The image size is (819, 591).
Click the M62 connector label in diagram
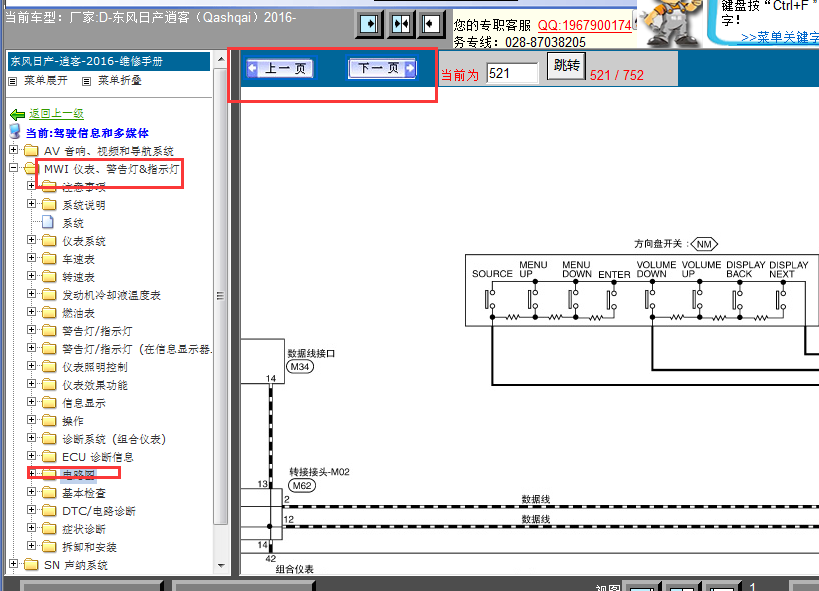tap(302, 485)
